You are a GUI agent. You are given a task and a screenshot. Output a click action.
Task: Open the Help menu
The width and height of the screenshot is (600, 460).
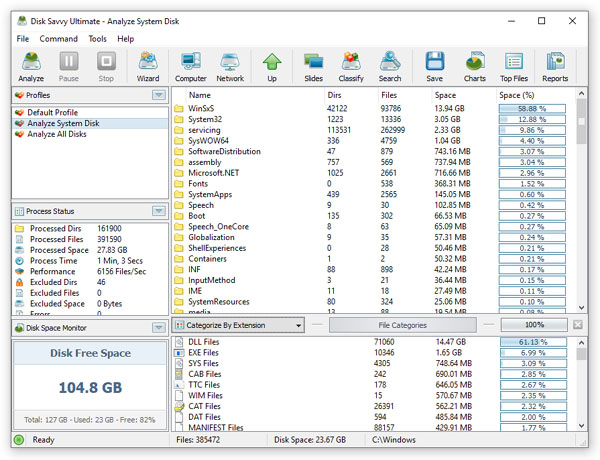click(x=126, y=39)
